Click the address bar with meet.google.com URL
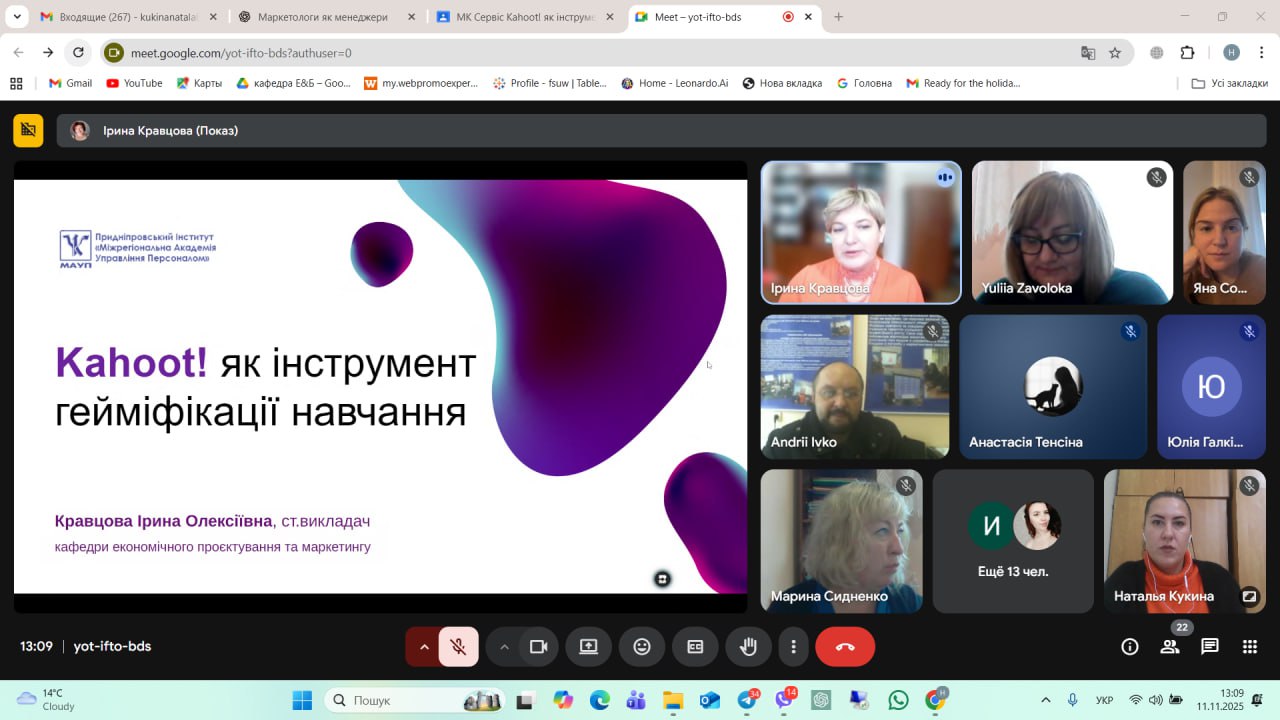Viewport: 1280px width, 720px height. [x=600, y=53]
